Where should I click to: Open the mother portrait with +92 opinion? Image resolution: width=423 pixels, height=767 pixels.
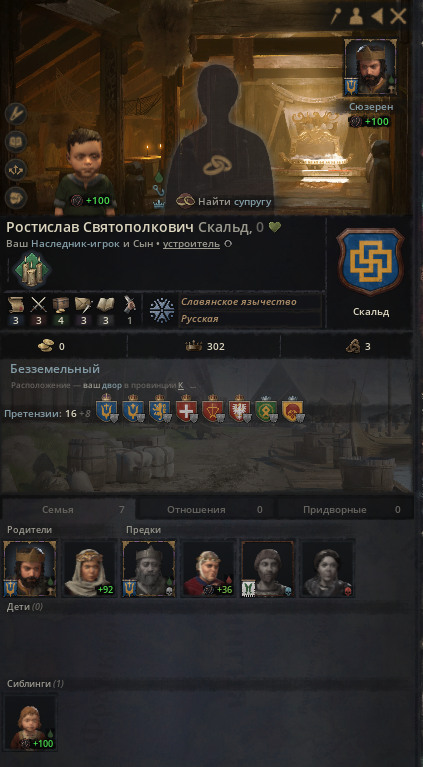click(89, 569)
